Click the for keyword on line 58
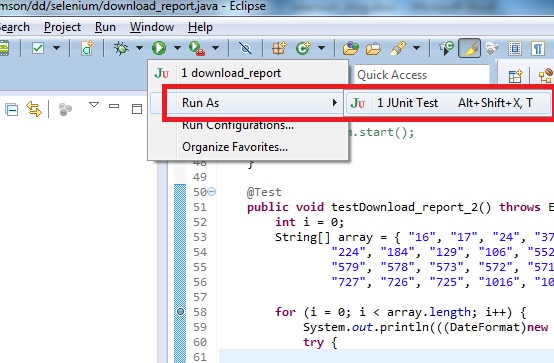Screen dimensions: 554x363 click(285, 312)
